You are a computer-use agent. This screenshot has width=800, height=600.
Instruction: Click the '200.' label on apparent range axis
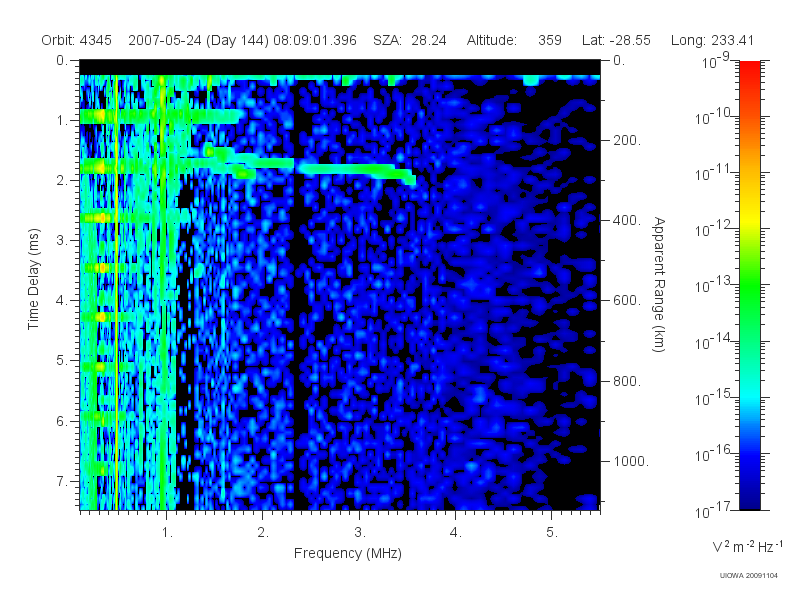tap(627, 140)
